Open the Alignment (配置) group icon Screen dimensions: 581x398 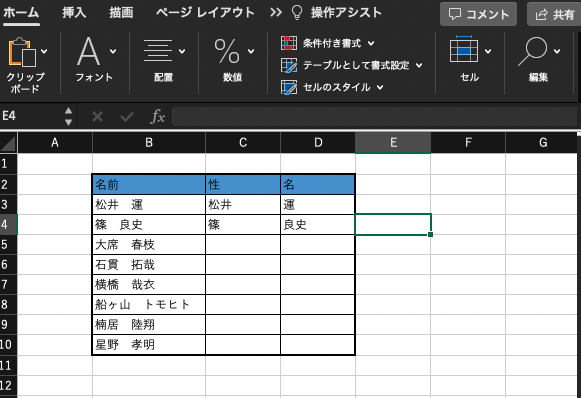158,51
